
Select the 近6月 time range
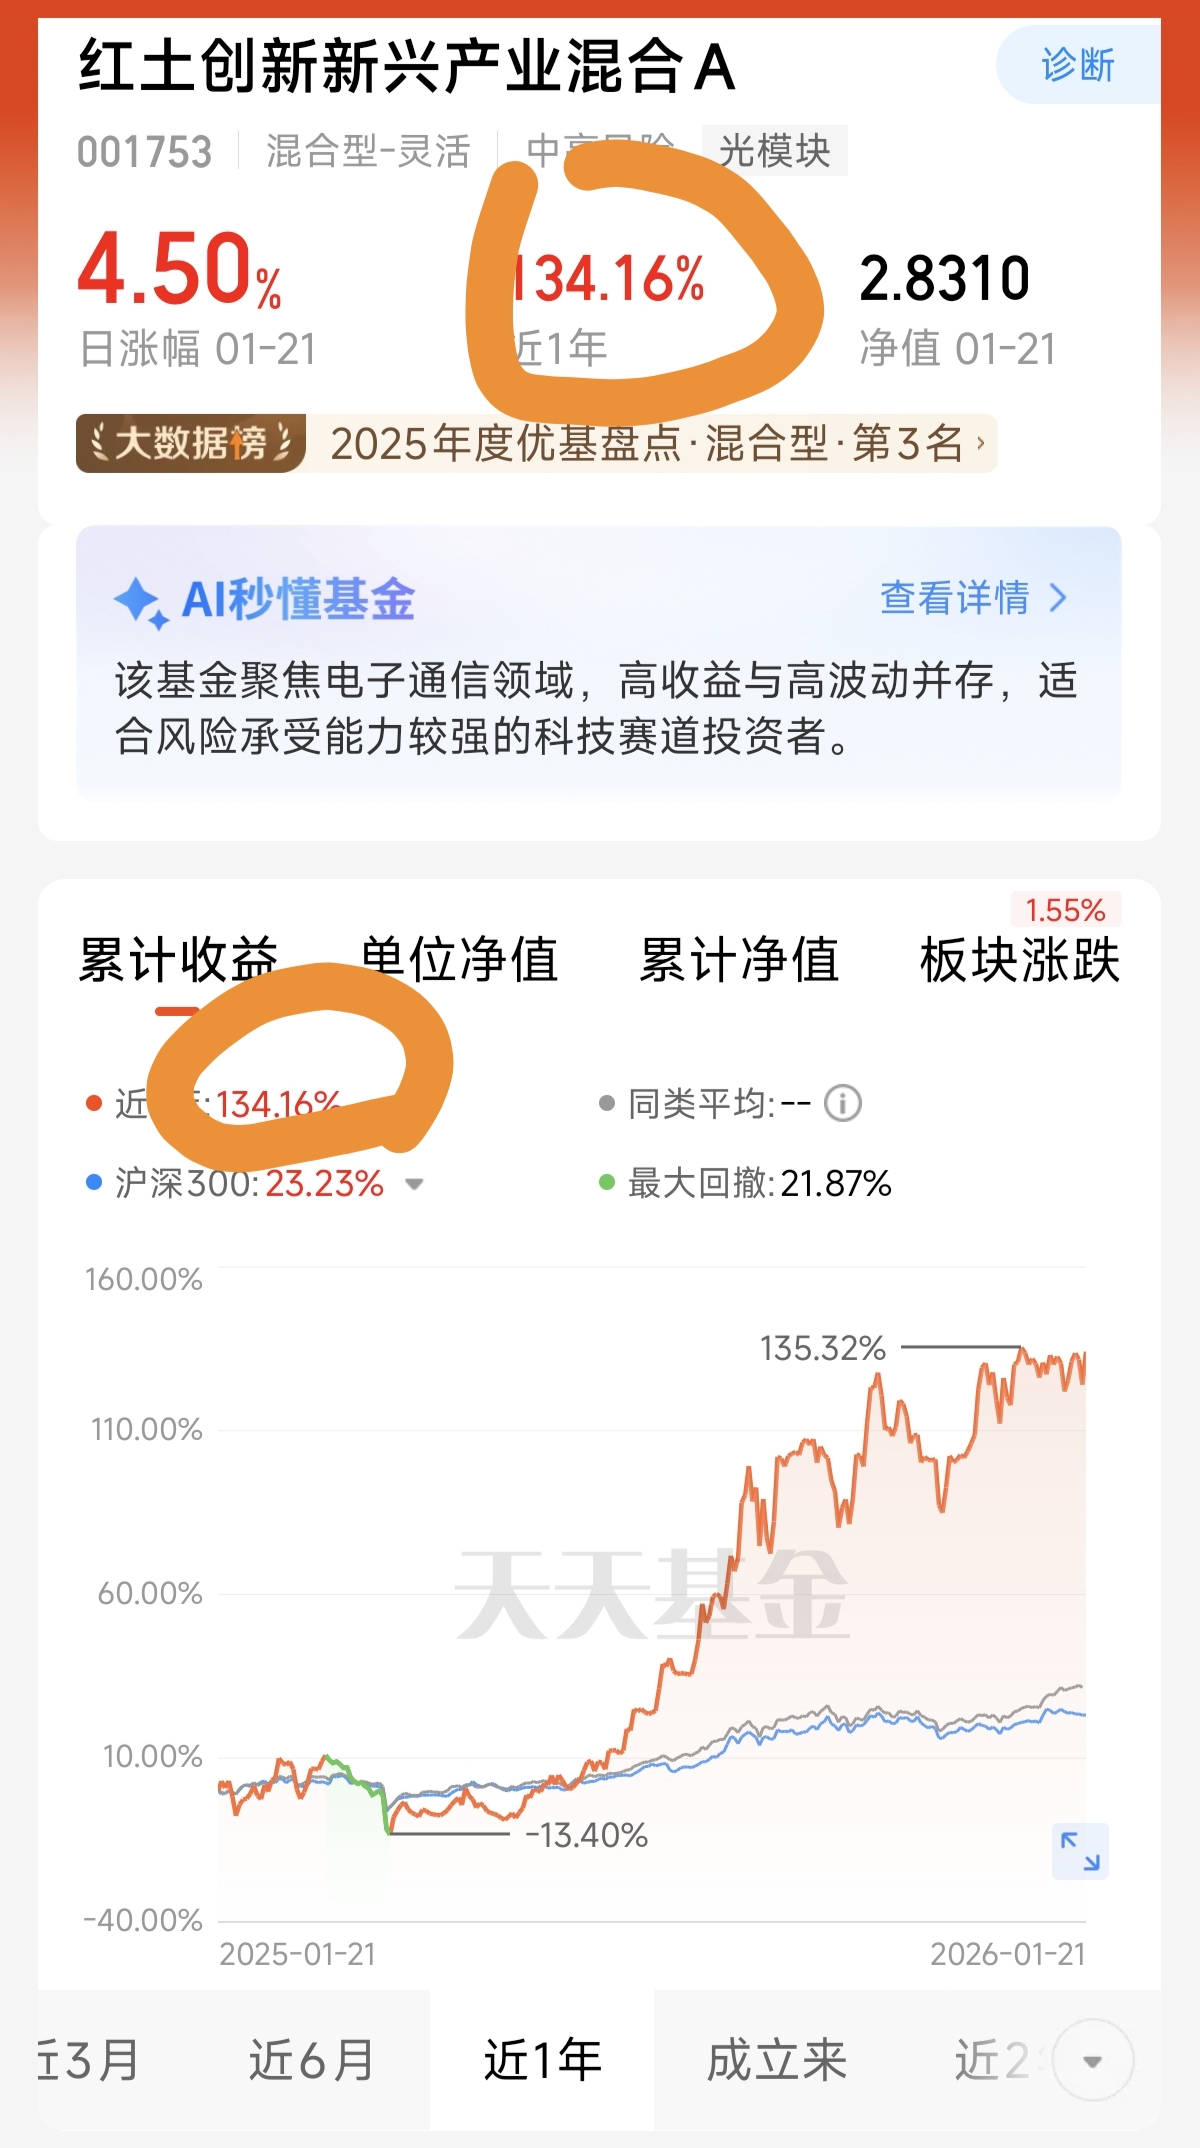click(x=312, y=2061)
